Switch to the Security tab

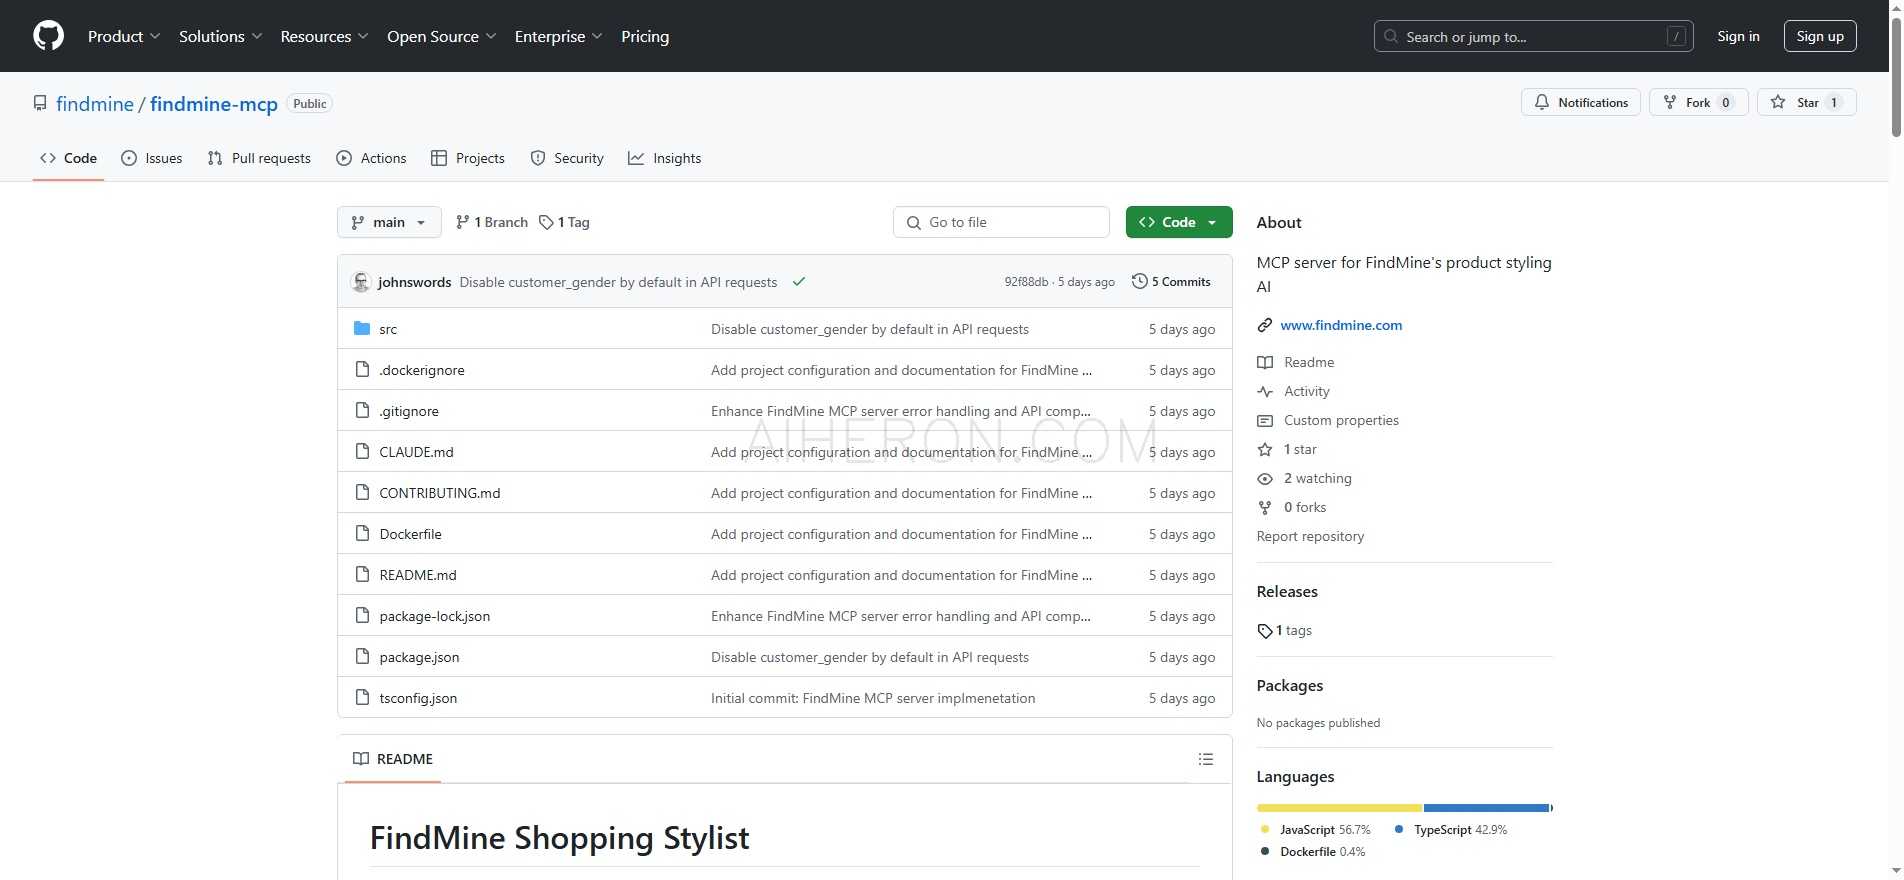(x=567, y=158)
